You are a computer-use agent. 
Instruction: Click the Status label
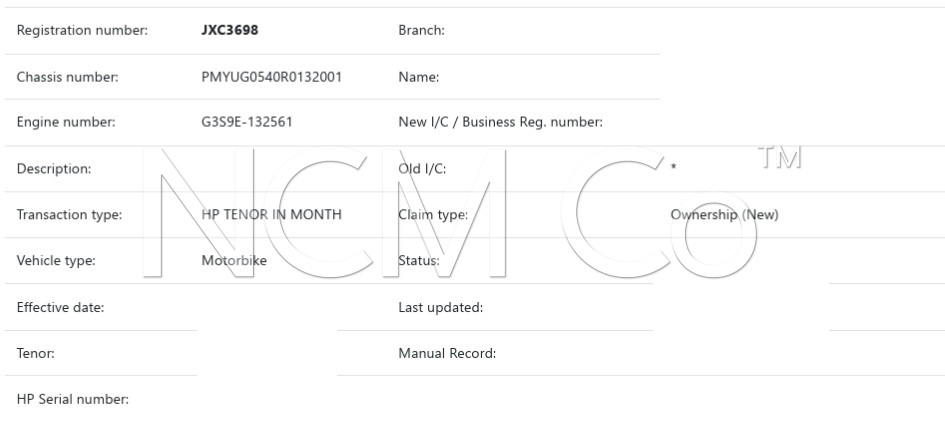pyautogui.click(x=419, y=261)
